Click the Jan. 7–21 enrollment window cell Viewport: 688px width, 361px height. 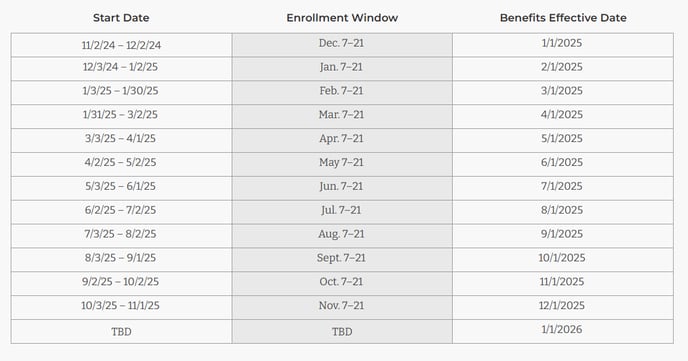click(x=342, y=68)
